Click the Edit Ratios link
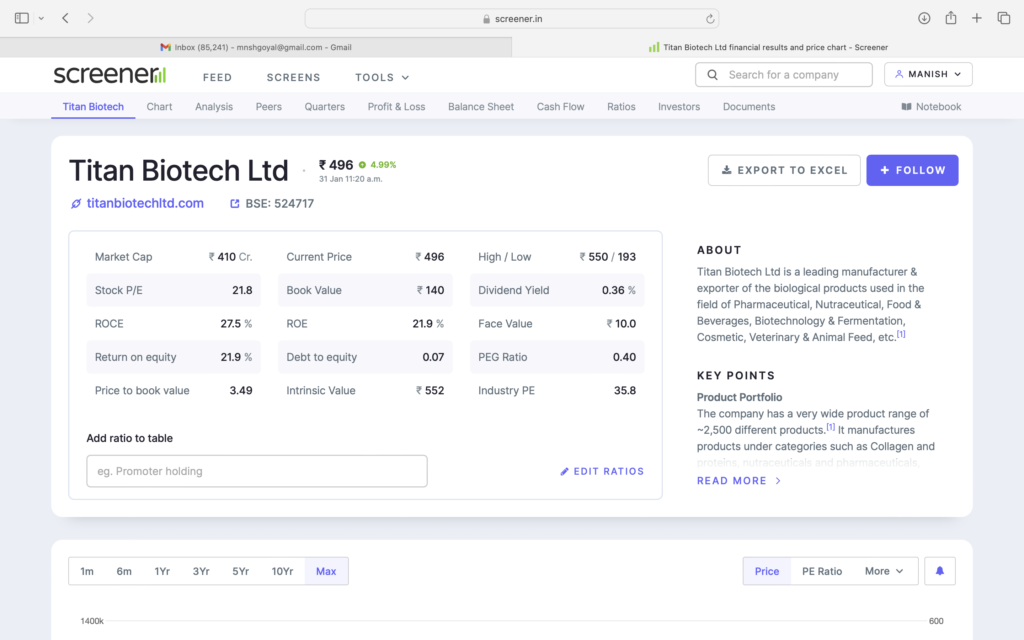This screenshot has height=640, width=1024. click(x=602, y=472)
